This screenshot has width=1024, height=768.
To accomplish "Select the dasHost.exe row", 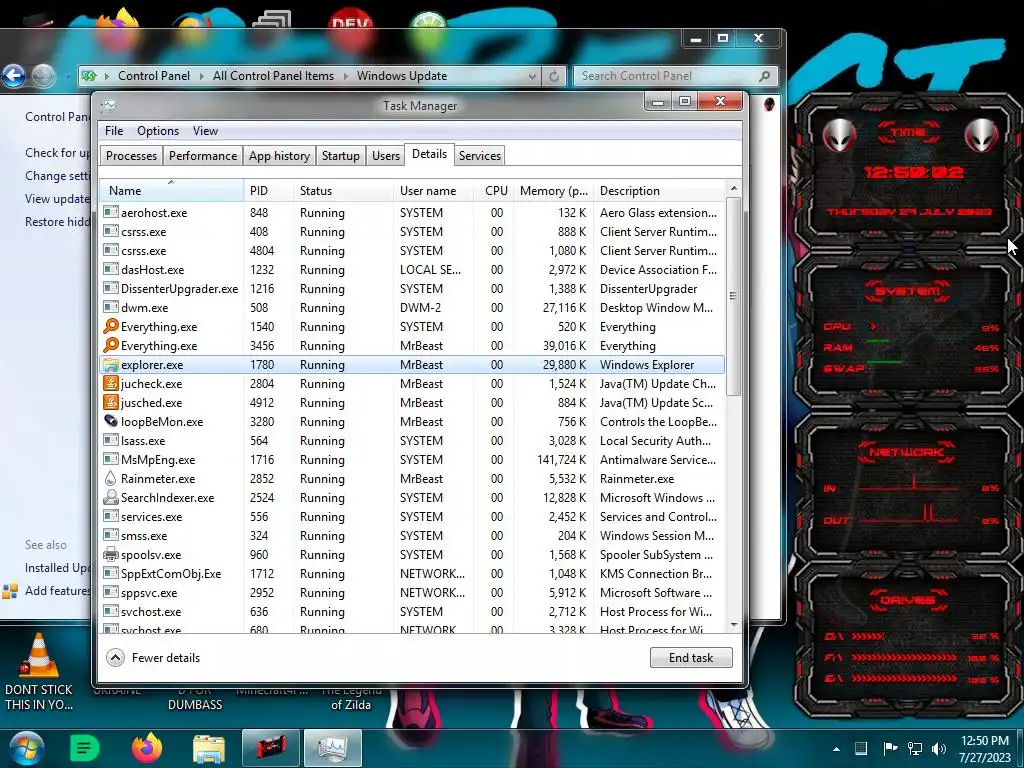I will click(x=412, y=269).
